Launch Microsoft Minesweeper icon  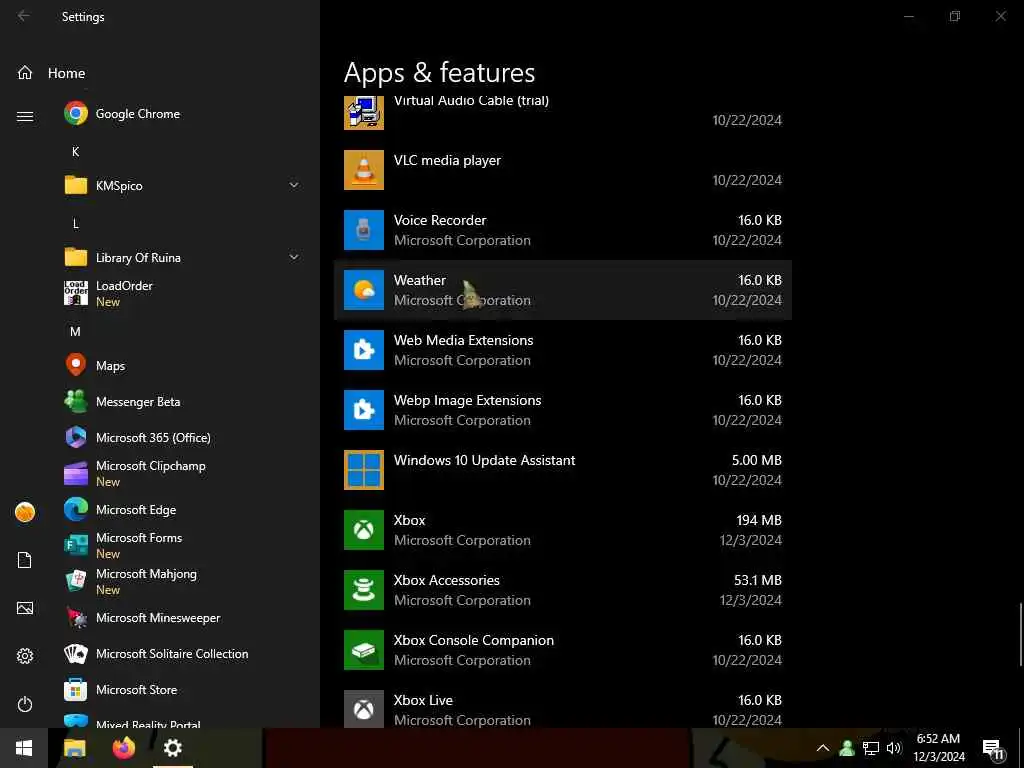coord(76,617)
